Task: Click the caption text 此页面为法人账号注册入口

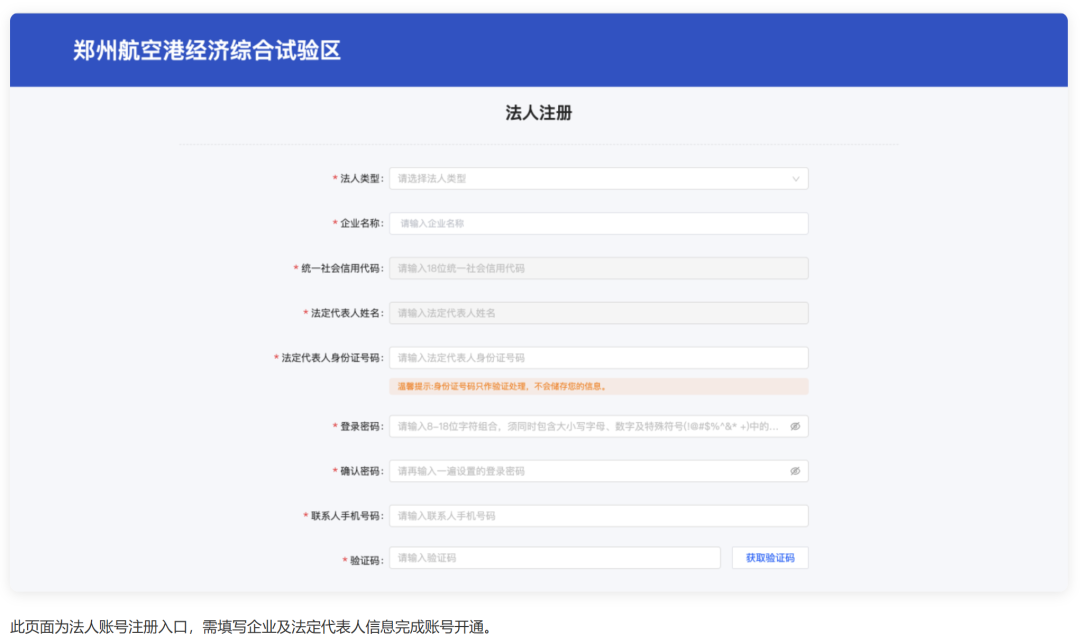Action: pyautogui.click(x=98, y=627)
